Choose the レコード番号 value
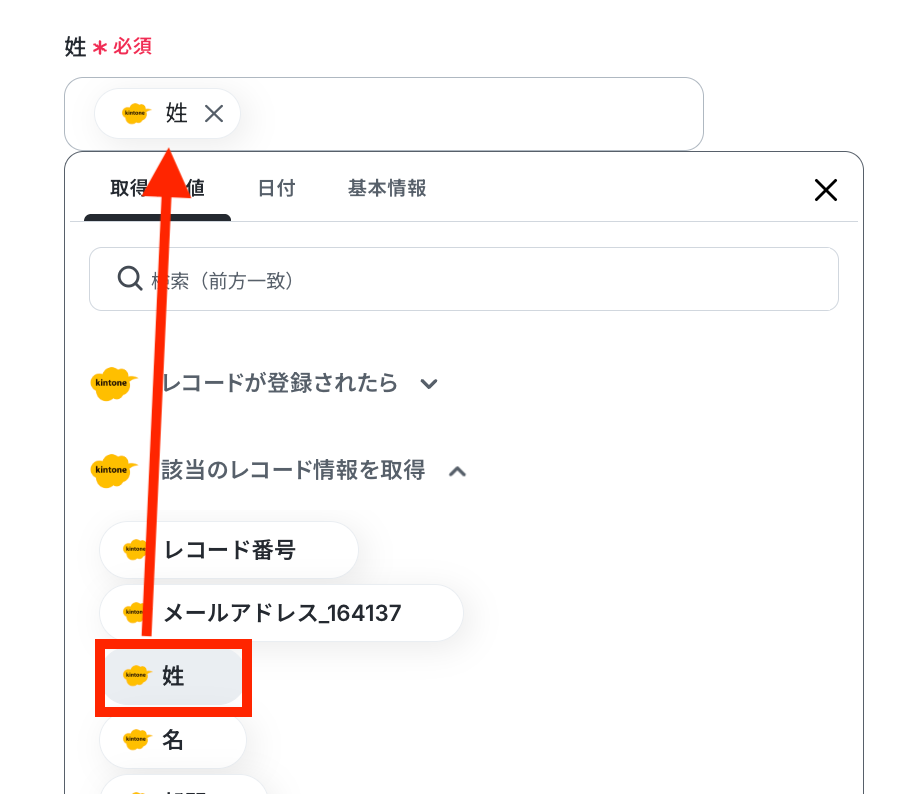917x794 pixels. click(x=229, y=550)
